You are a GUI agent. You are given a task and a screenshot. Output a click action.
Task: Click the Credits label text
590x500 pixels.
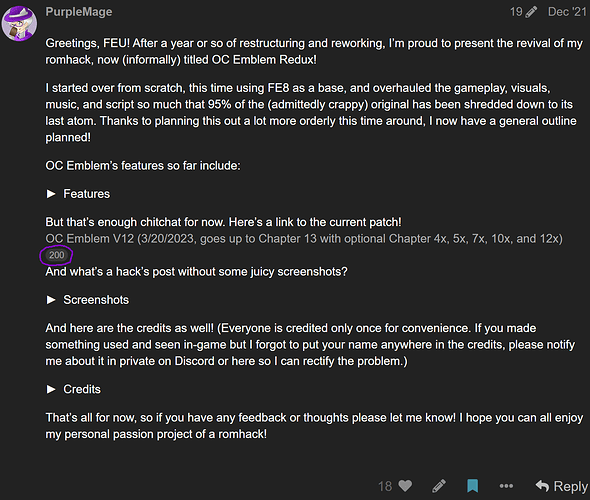[82, 389]
